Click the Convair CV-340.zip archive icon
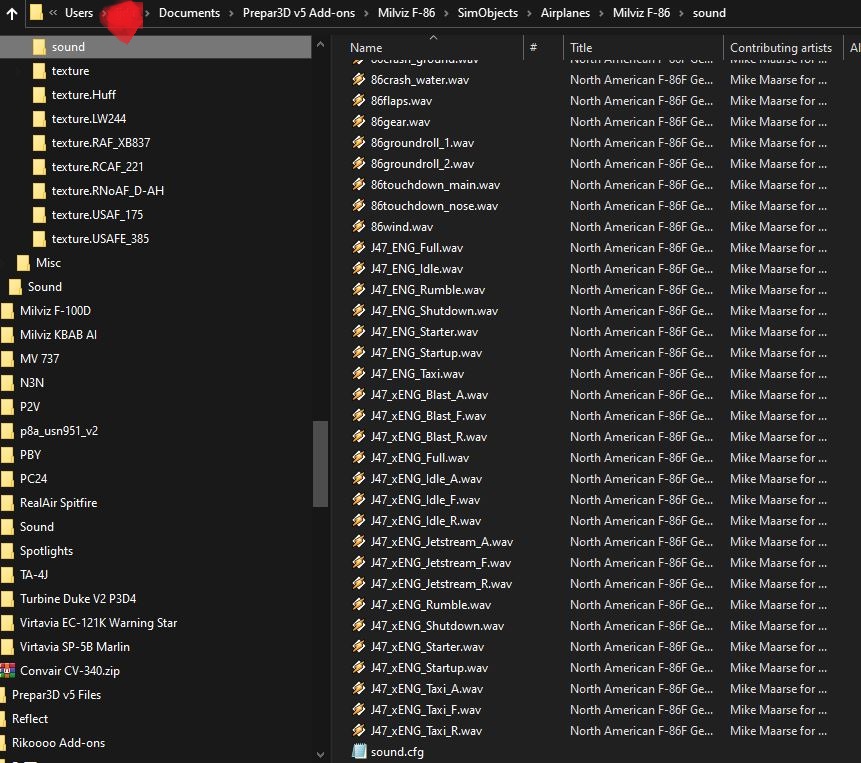The width and height of the screenshot is (861, 763). tap(8, 670)
